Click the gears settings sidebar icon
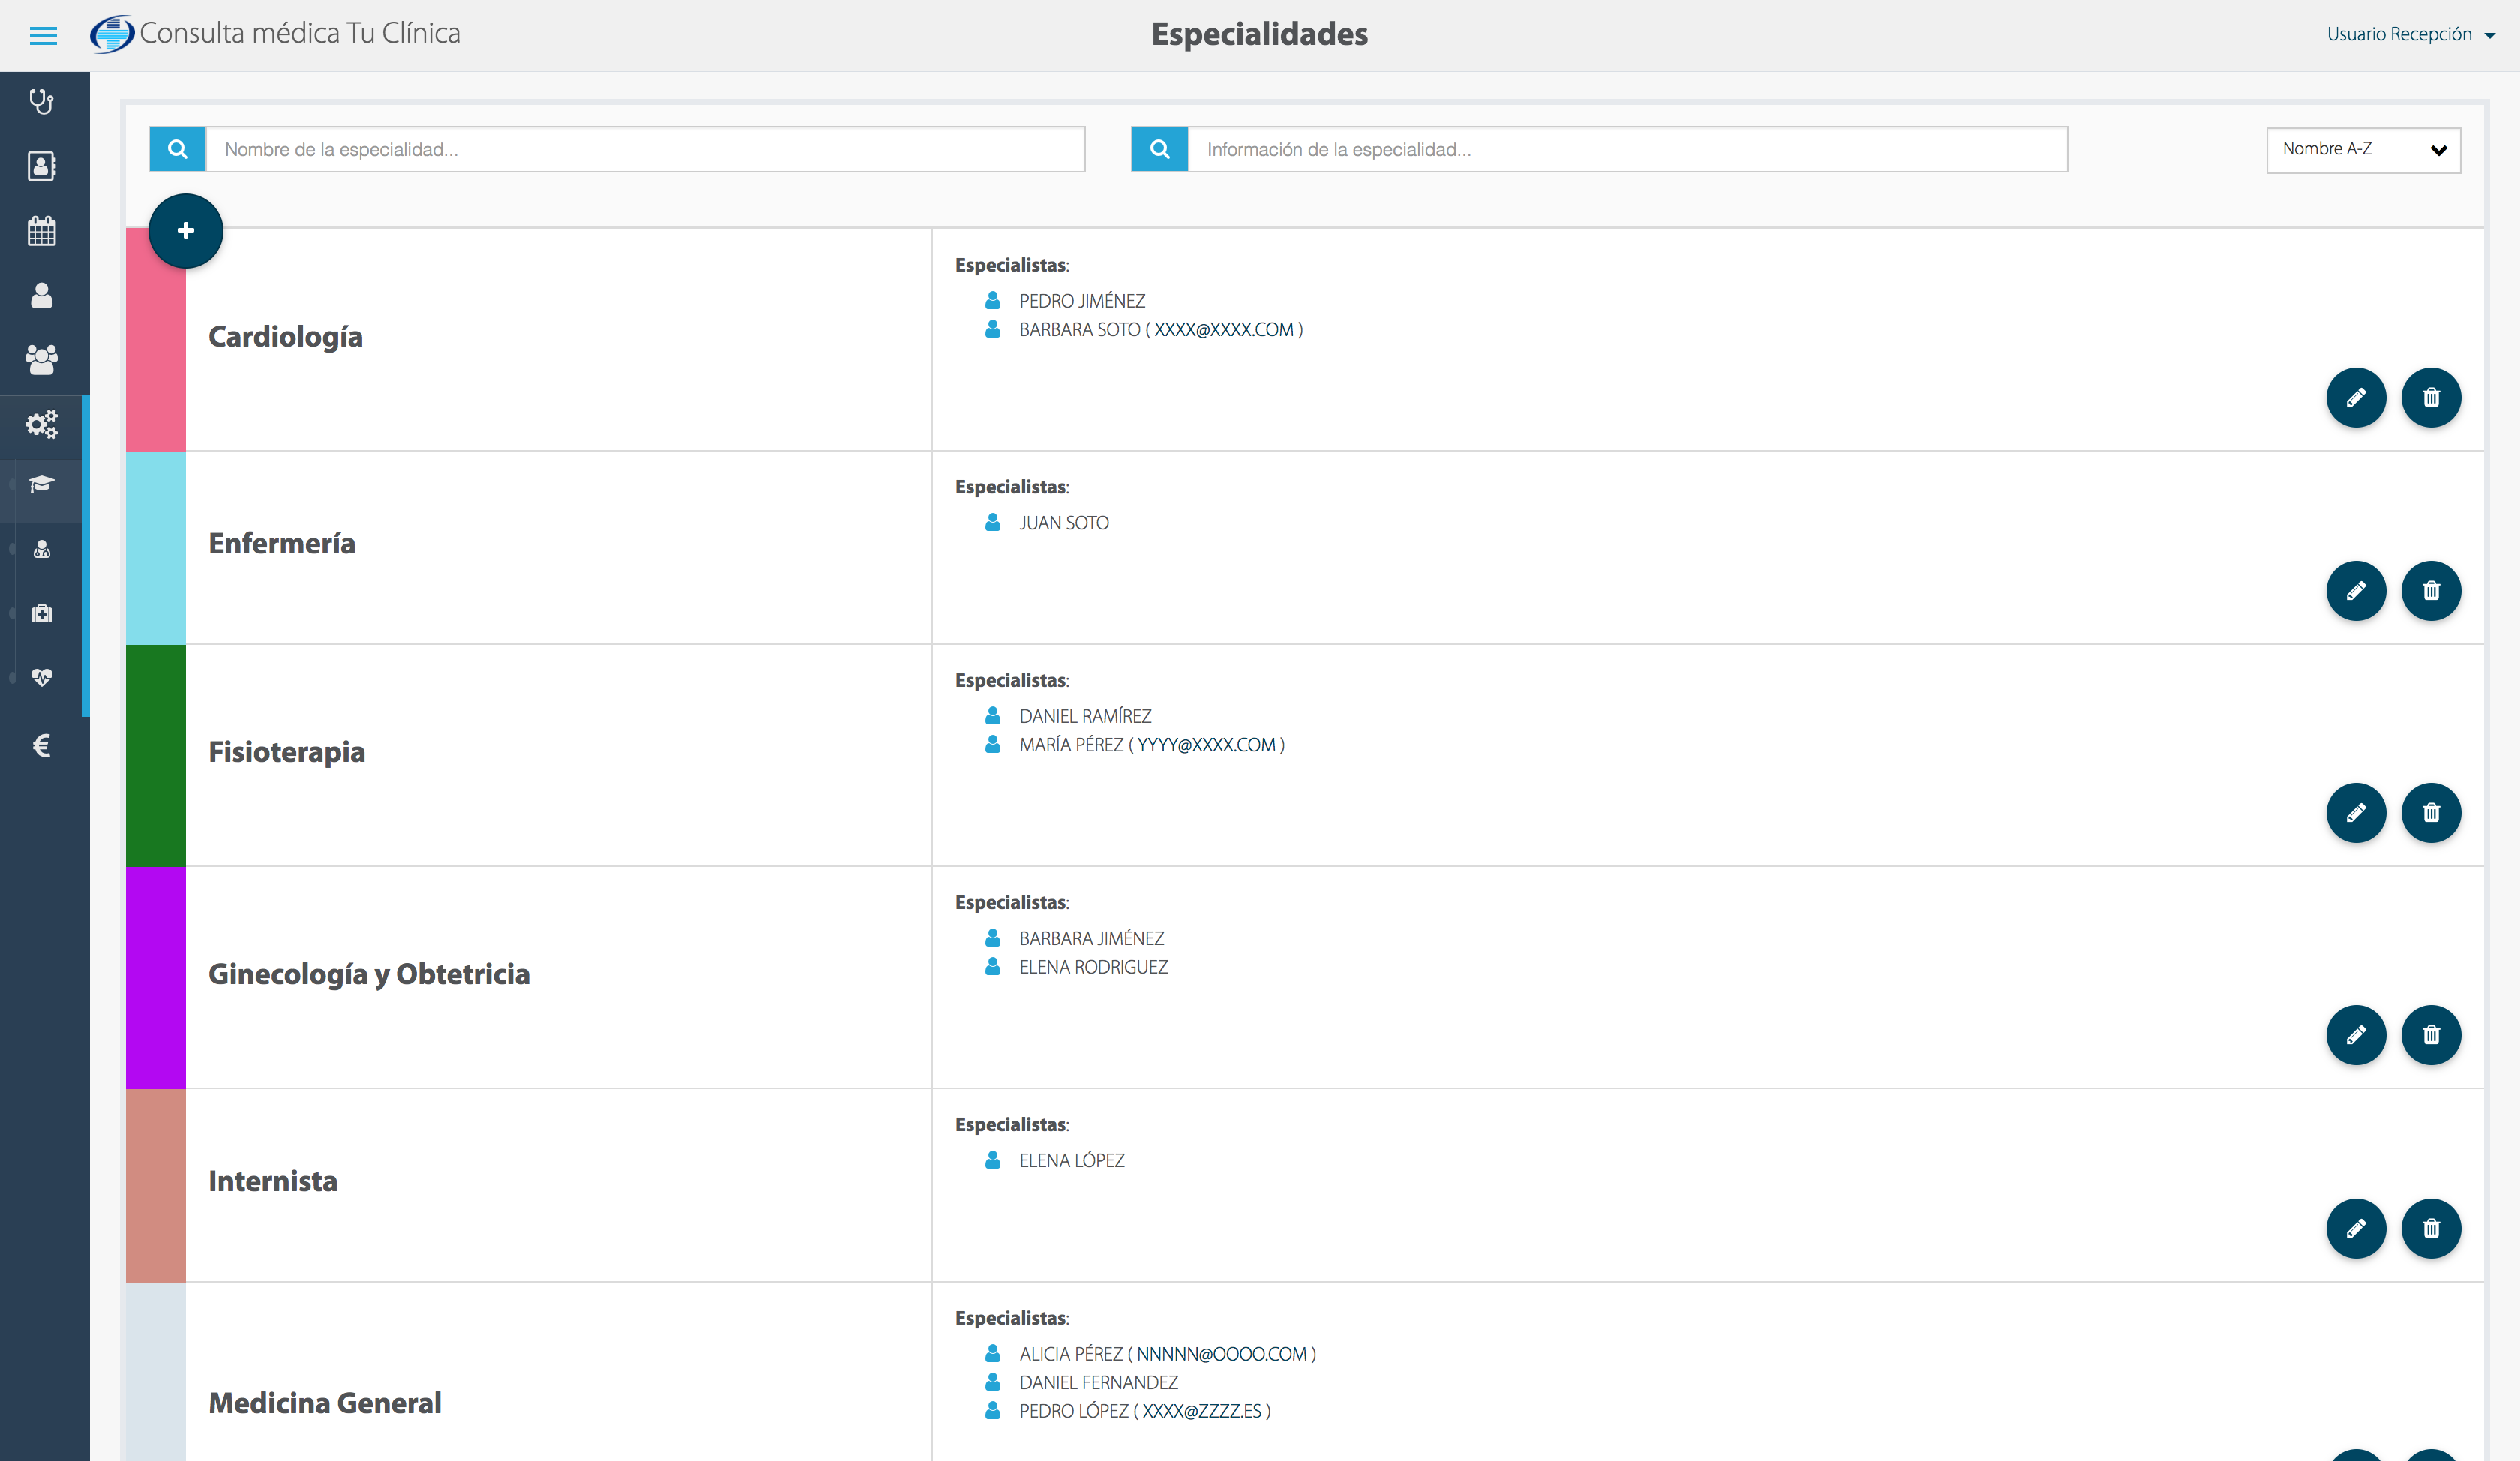This screenshot has width=2520, height=1461. point(41,424)
